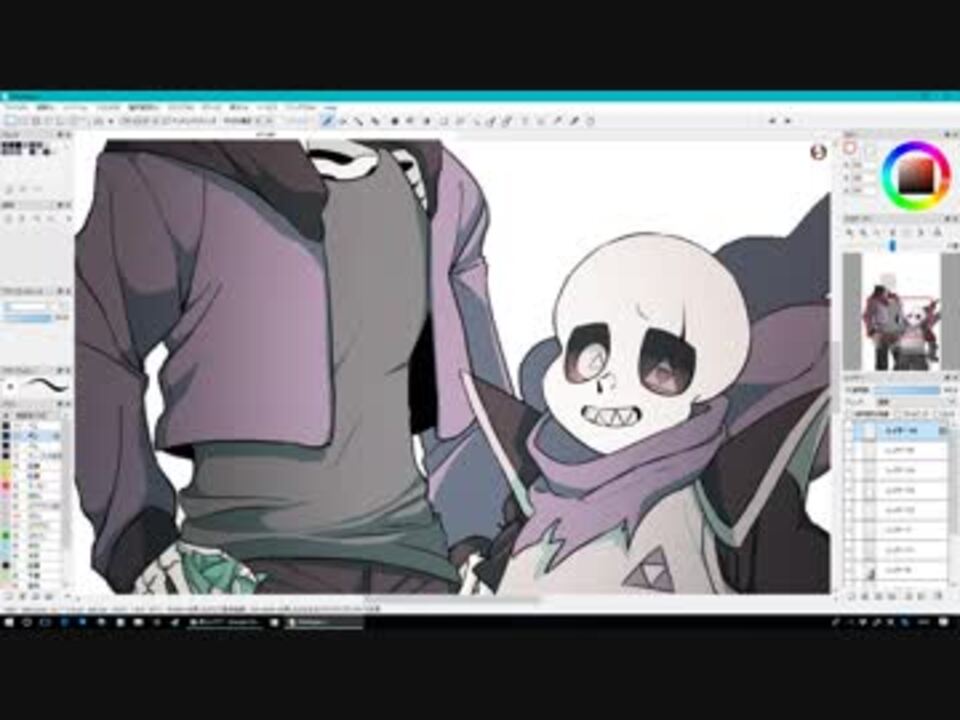Toggle visibility of second layer in list

tap(851, 451)
